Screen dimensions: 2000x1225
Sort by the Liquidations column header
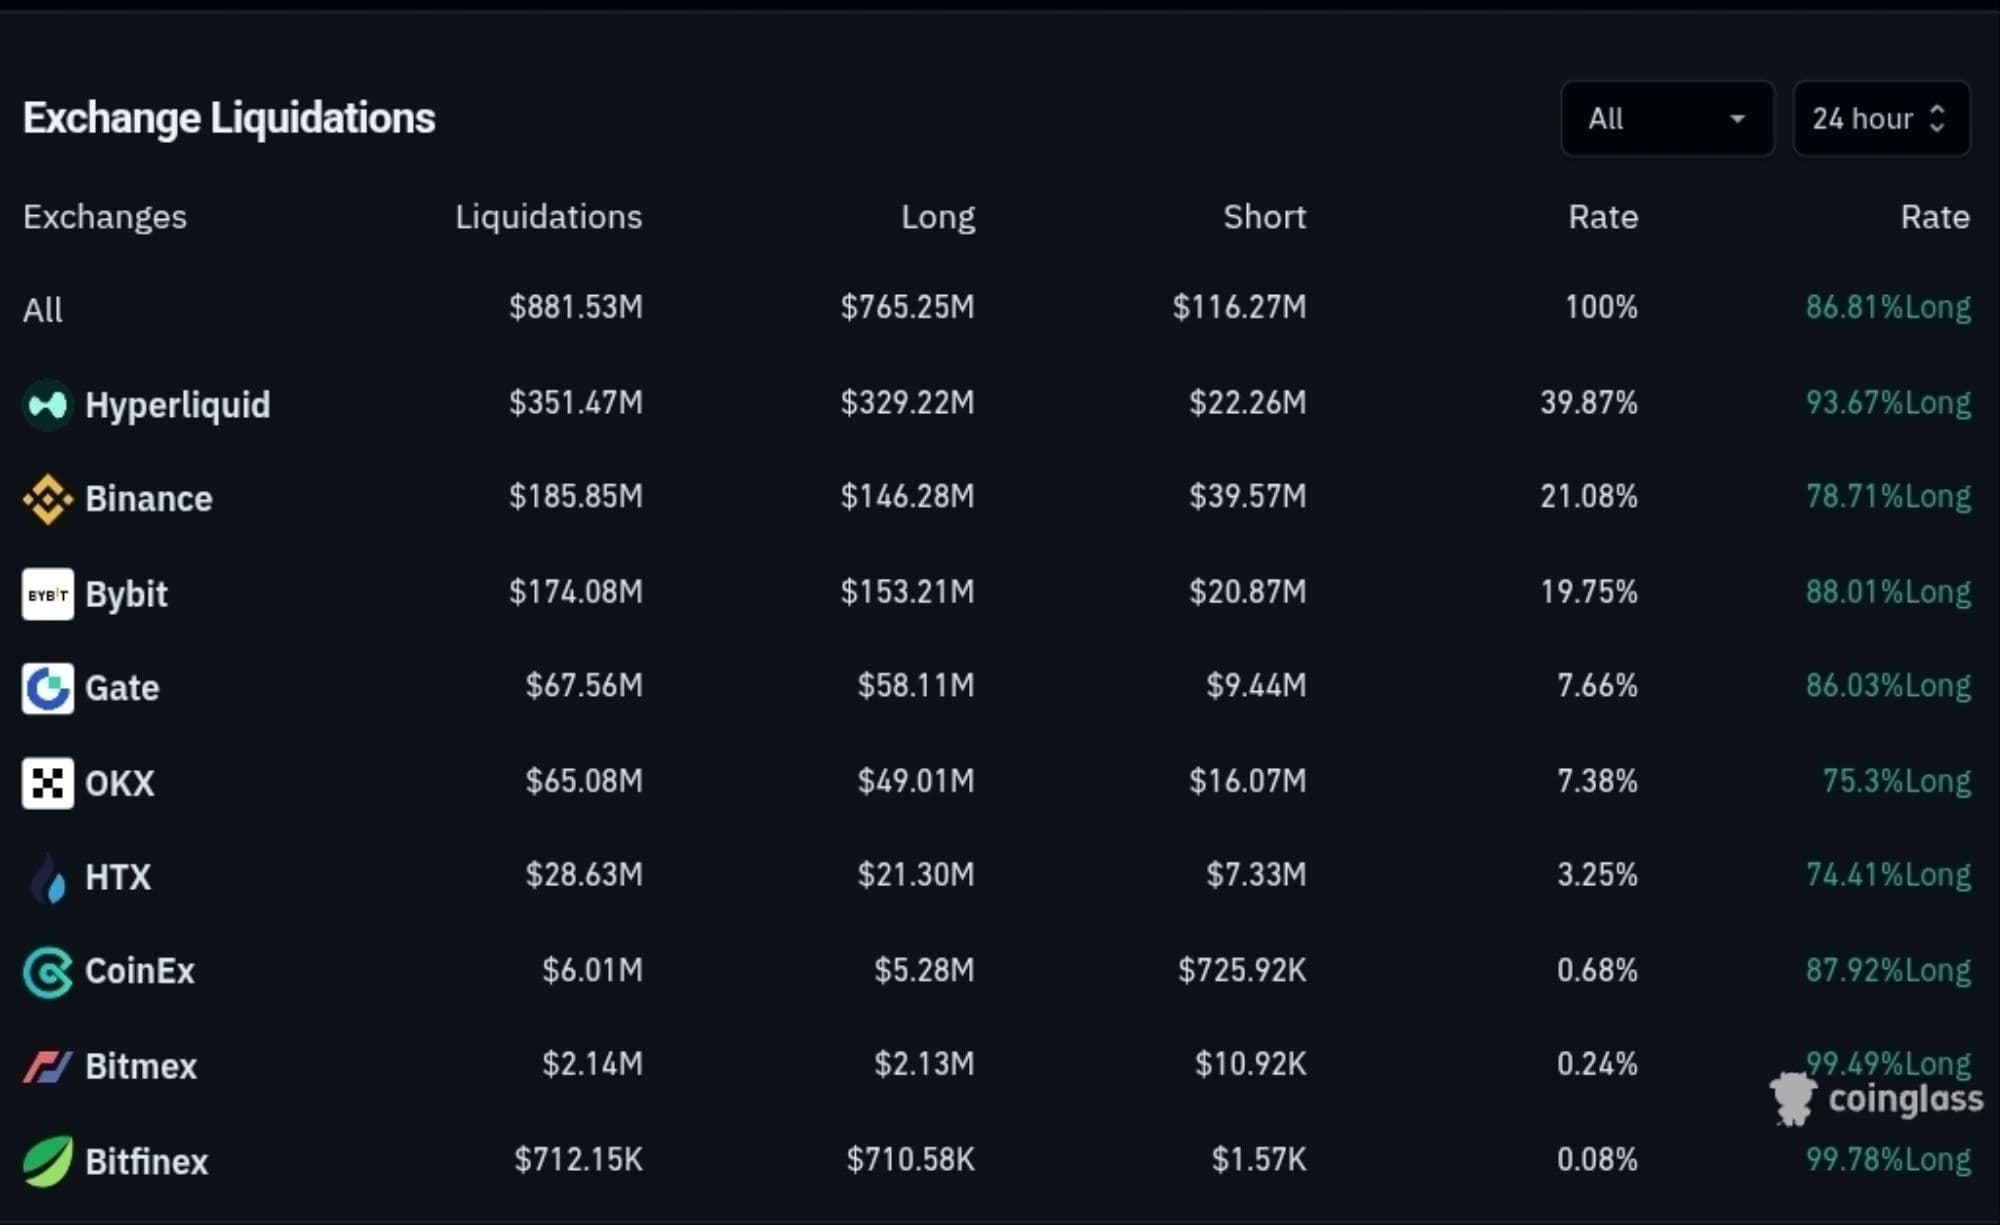(548, 217)
